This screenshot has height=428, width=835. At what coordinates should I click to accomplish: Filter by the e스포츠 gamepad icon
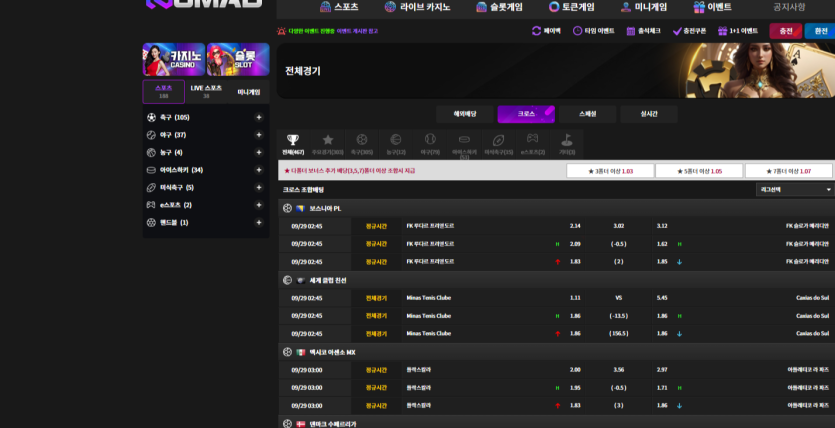coord(532,140)
